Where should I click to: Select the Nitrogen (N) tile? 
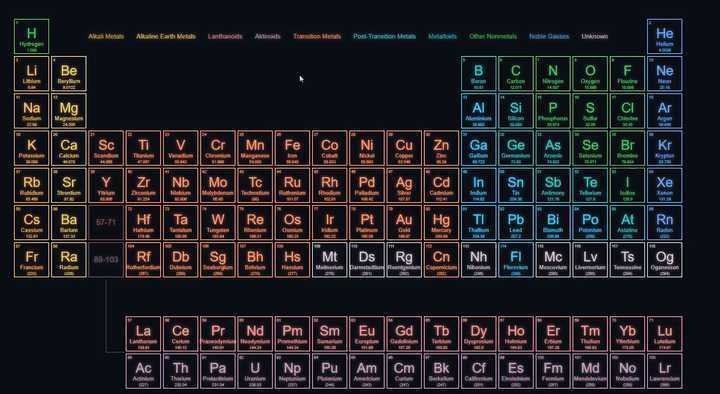(553, 73)
